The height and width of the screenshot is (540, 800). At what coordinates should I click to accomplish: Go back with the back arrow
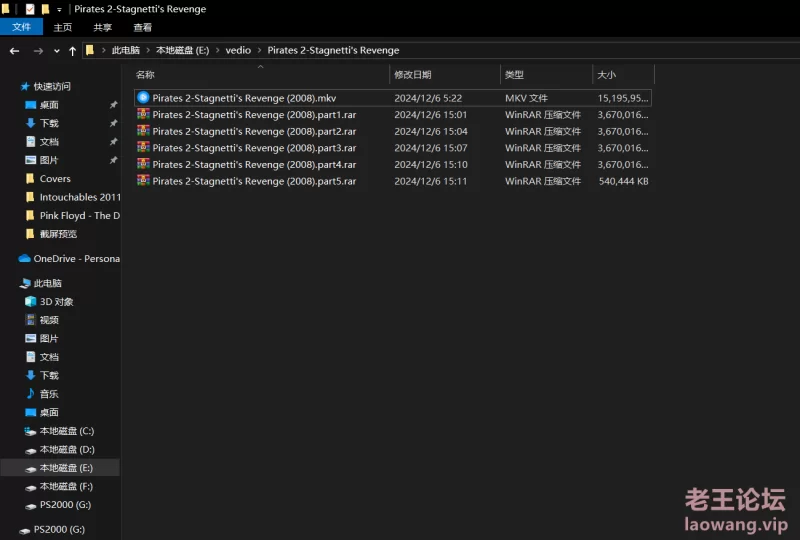(14, 51)
